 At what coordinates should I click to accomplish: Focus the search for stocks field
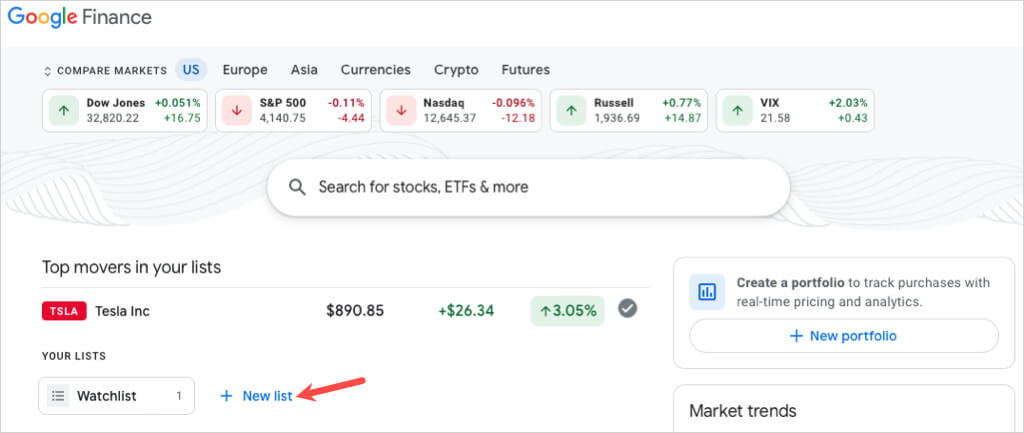point(540,187)
